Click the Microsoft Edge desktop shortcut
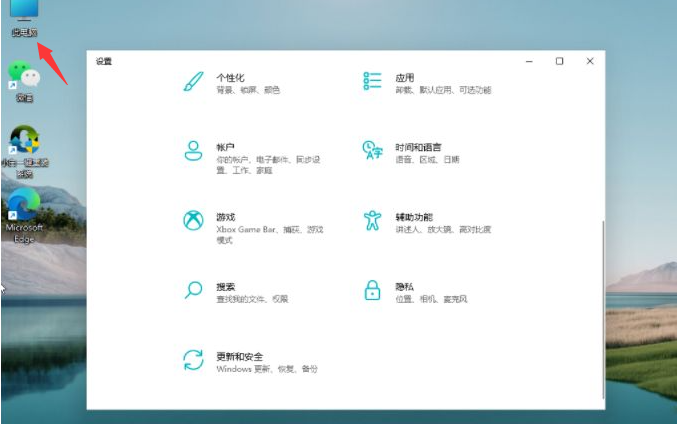 pos(24,208)
